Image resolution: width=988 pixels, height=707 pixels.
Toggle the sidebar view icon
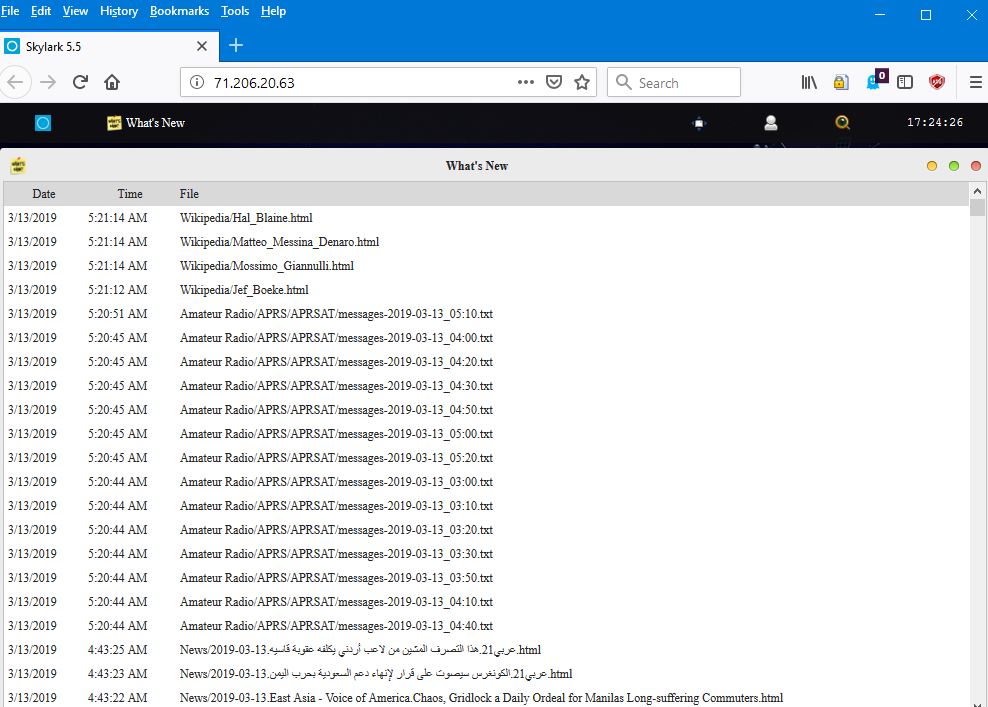tap(905, 83)
